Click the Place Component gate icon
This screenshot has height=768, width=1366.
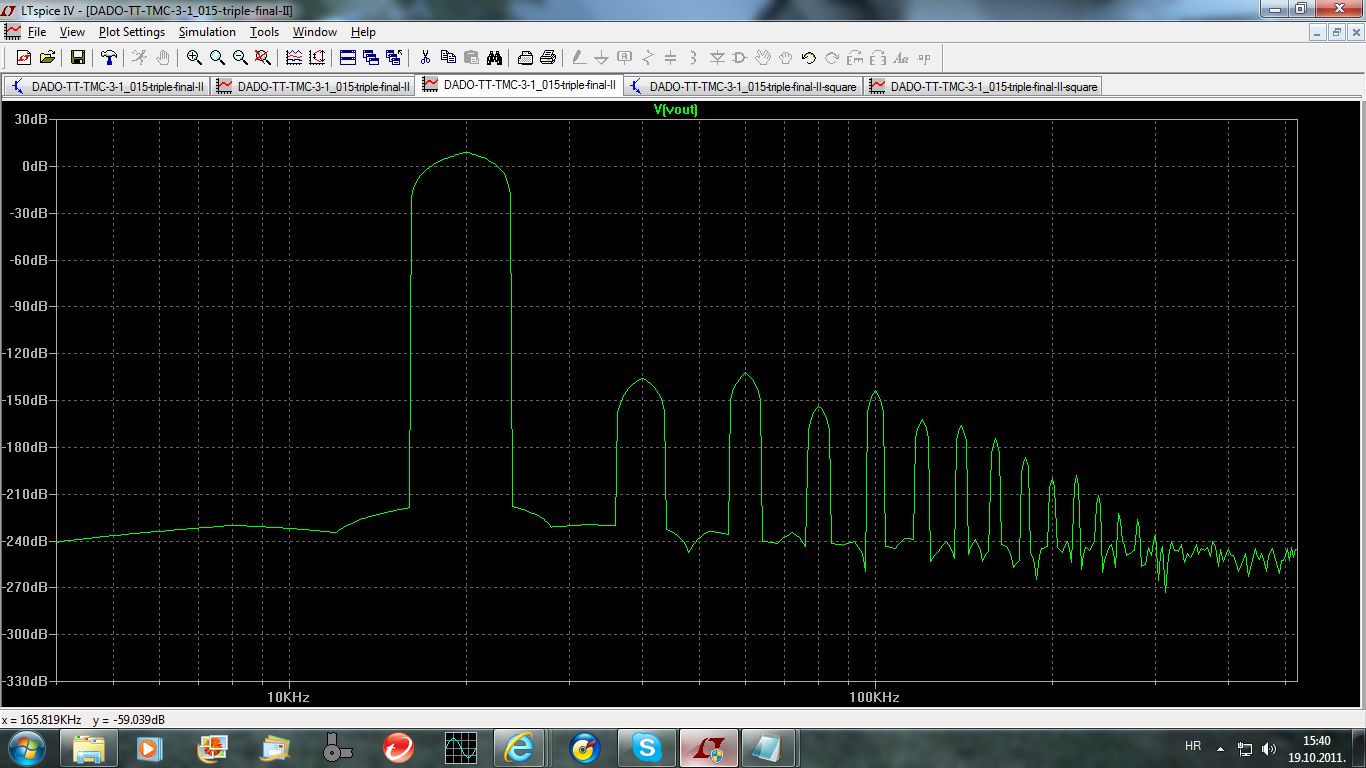click(x=740, y=58)
